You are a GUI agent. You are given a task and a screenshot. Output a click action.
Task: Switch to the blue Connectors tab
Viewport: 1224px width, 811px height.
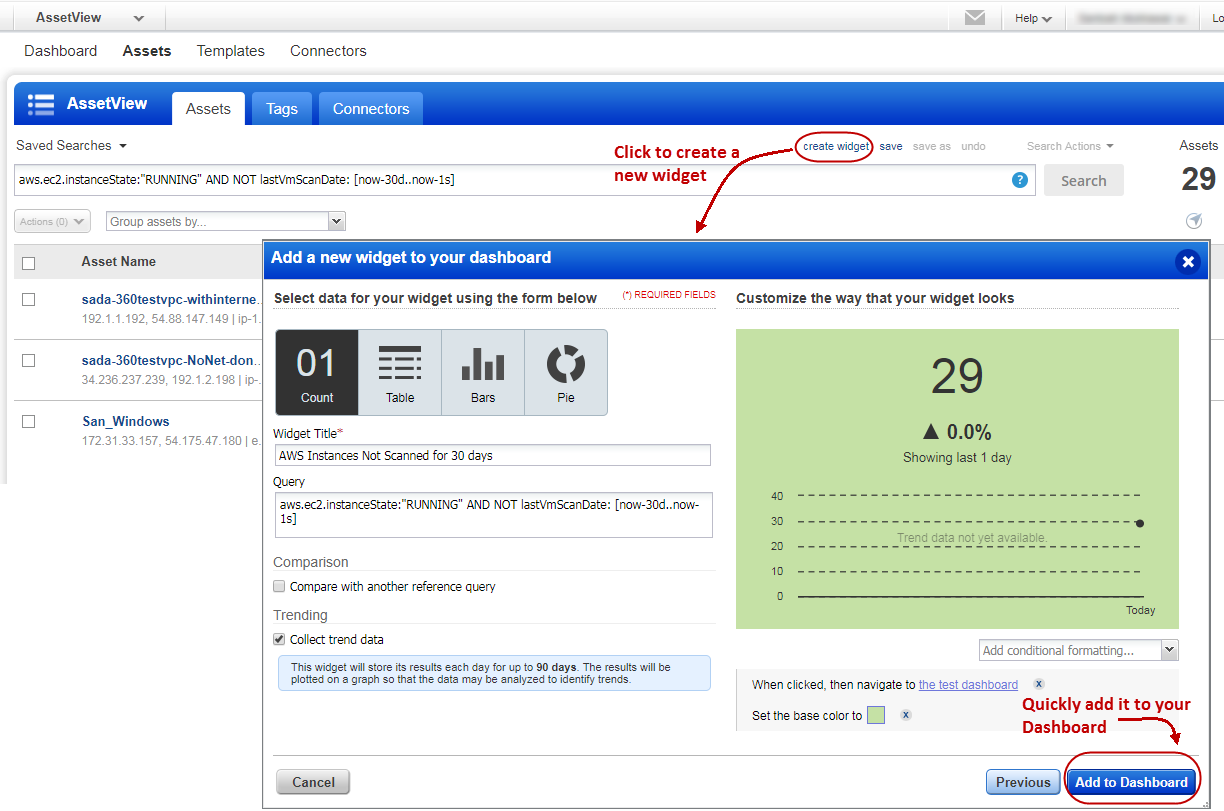[371, 109]
